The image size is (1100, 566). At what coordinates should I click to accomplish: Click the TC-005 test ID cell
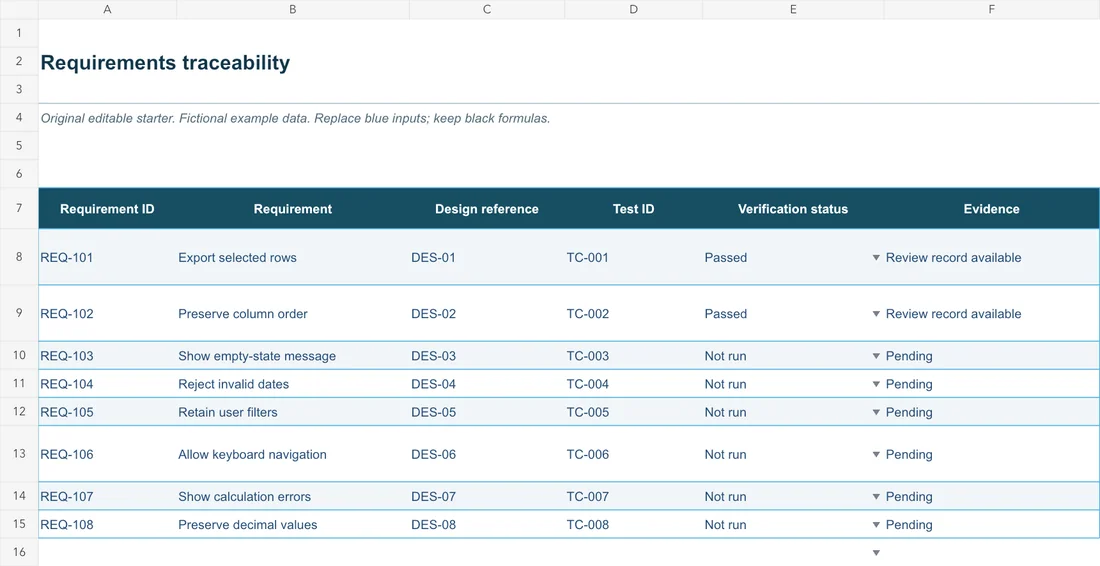coord(633,412)
